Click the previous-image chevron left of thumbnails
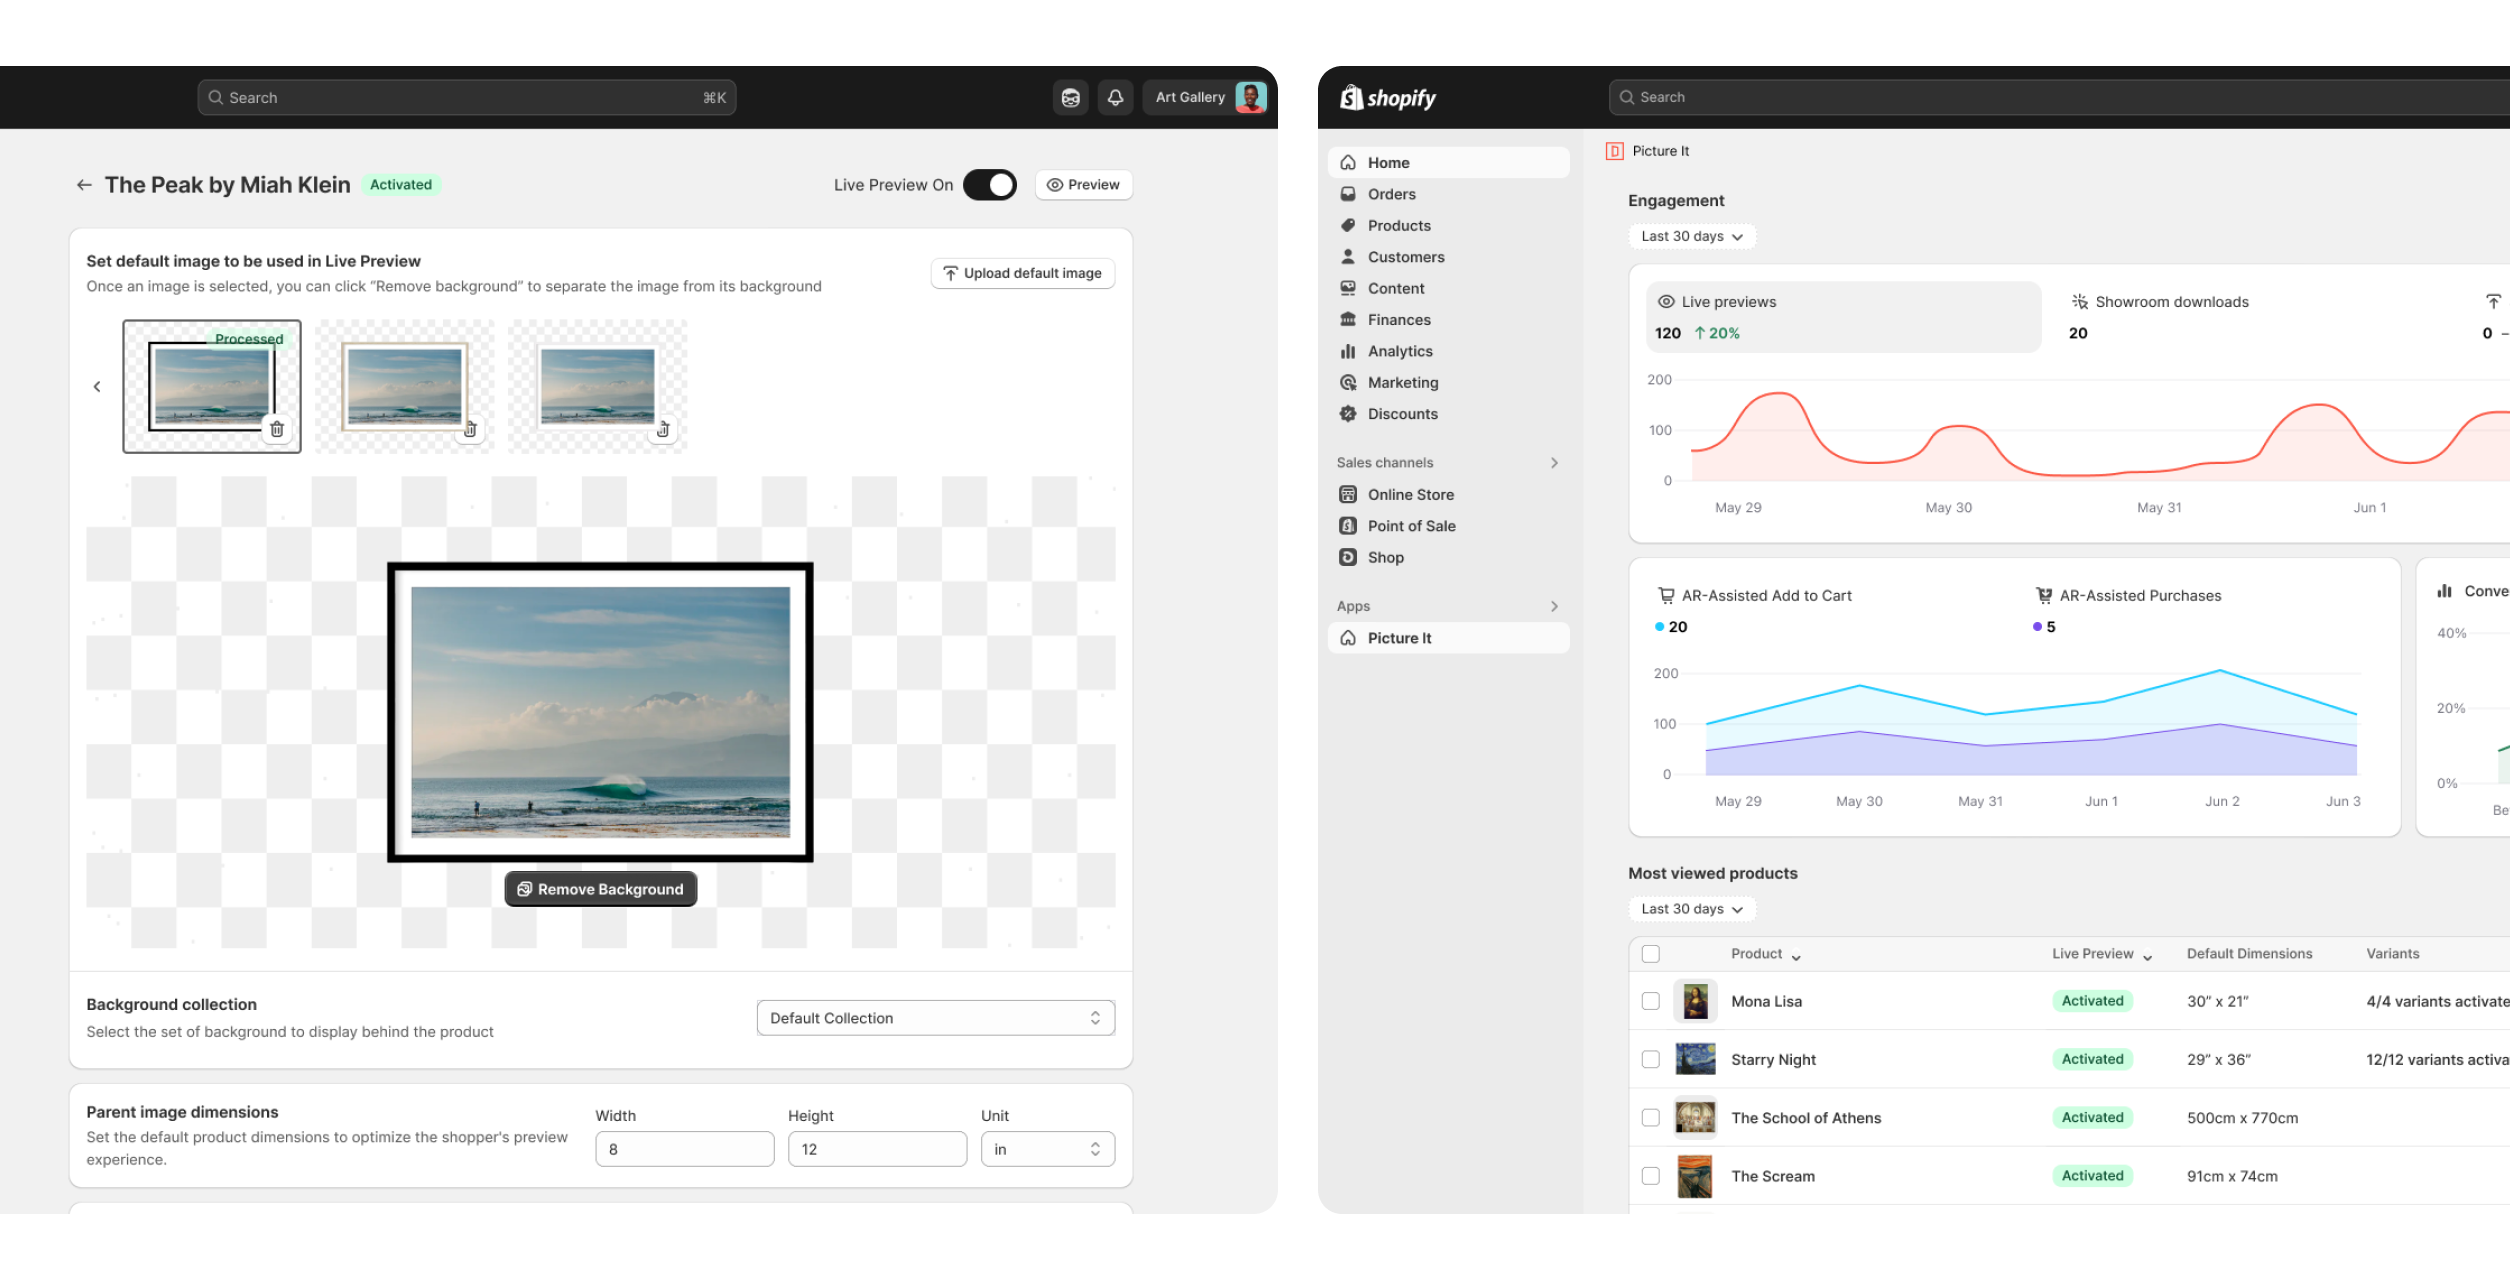The image size is (2510, 1280). pos(97,386)
